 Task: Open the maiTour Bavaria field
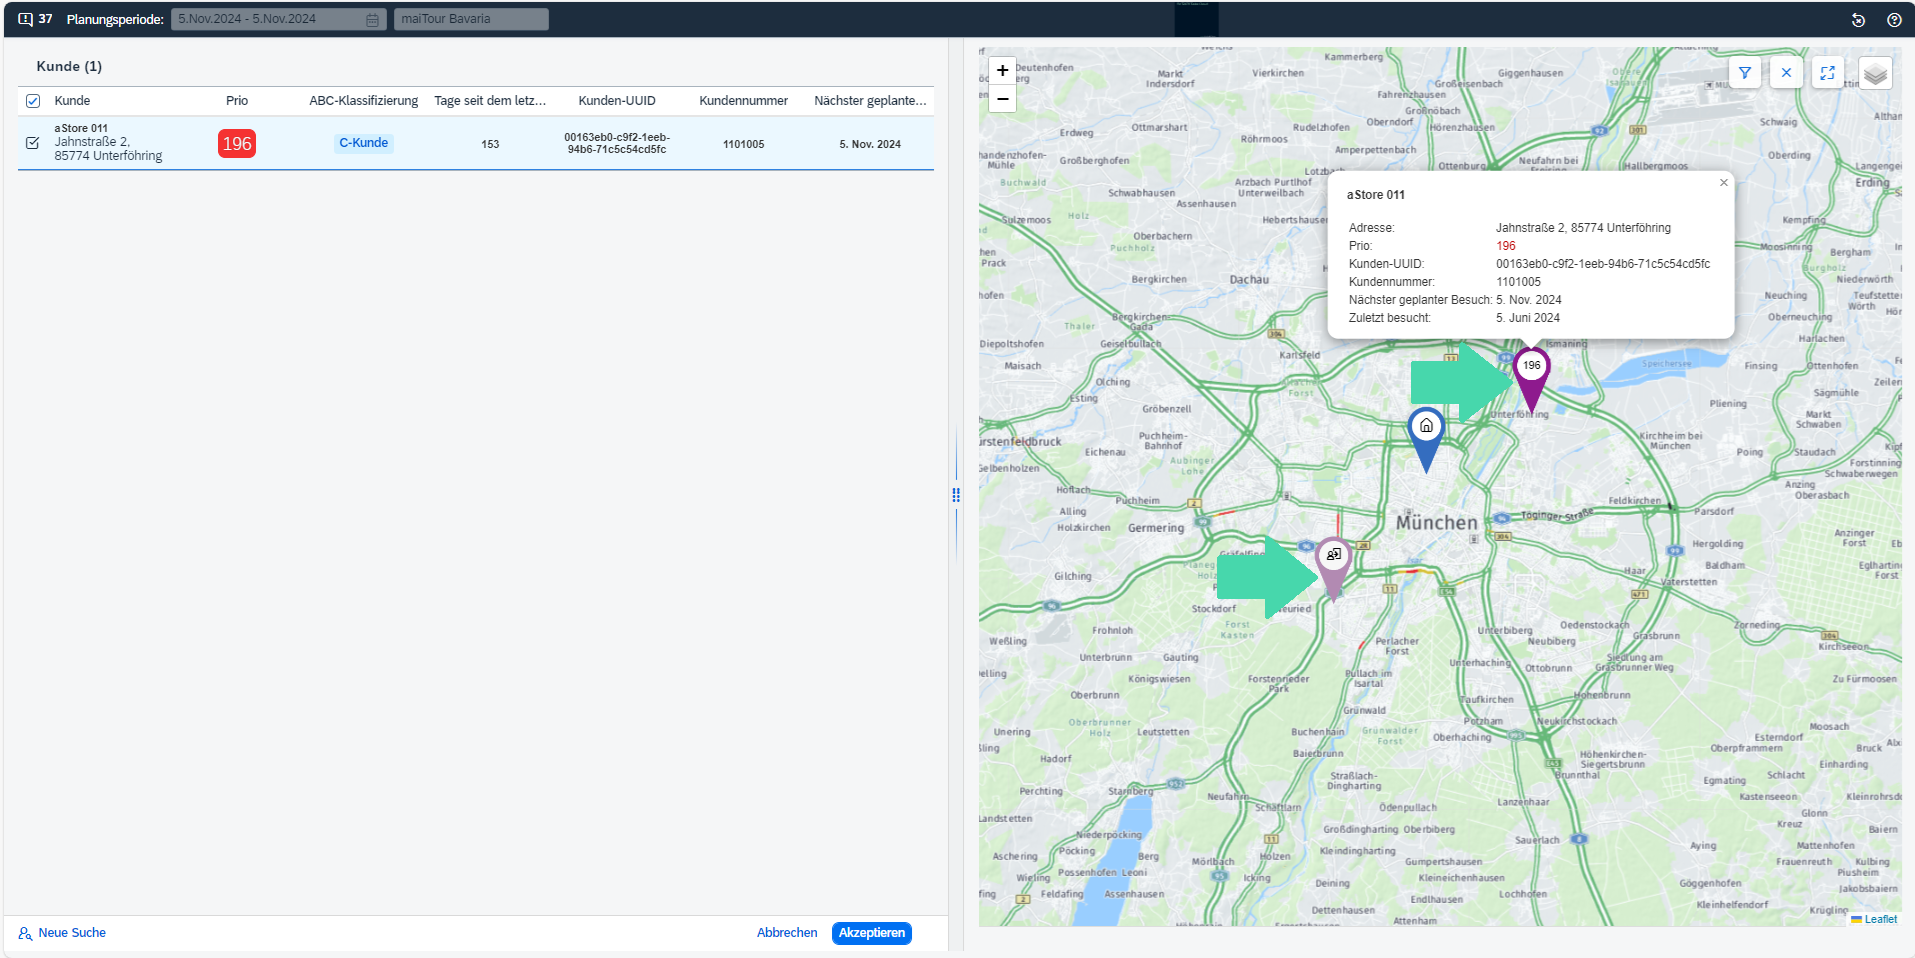[471, 19]
